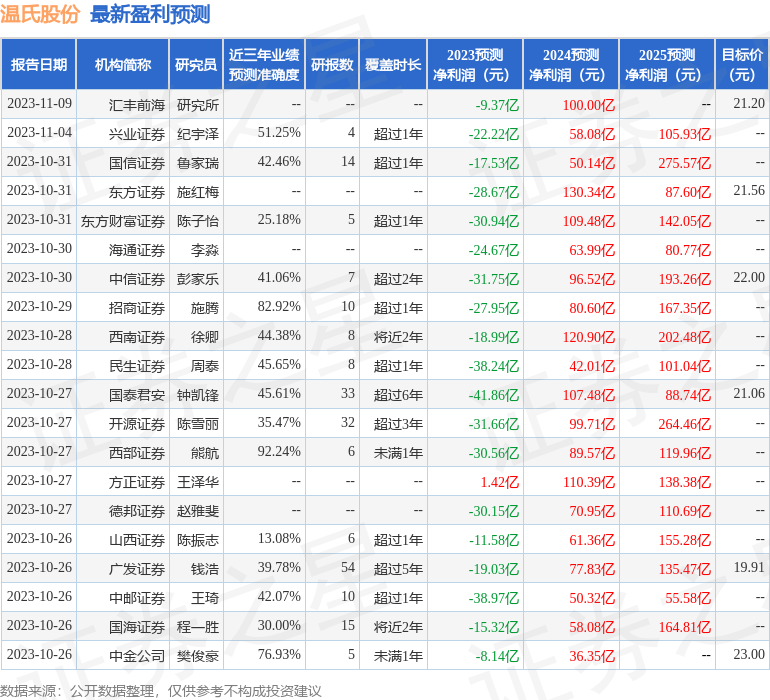Click accuracy value 76.93%
770x700 pixels.
click(279, 654)
